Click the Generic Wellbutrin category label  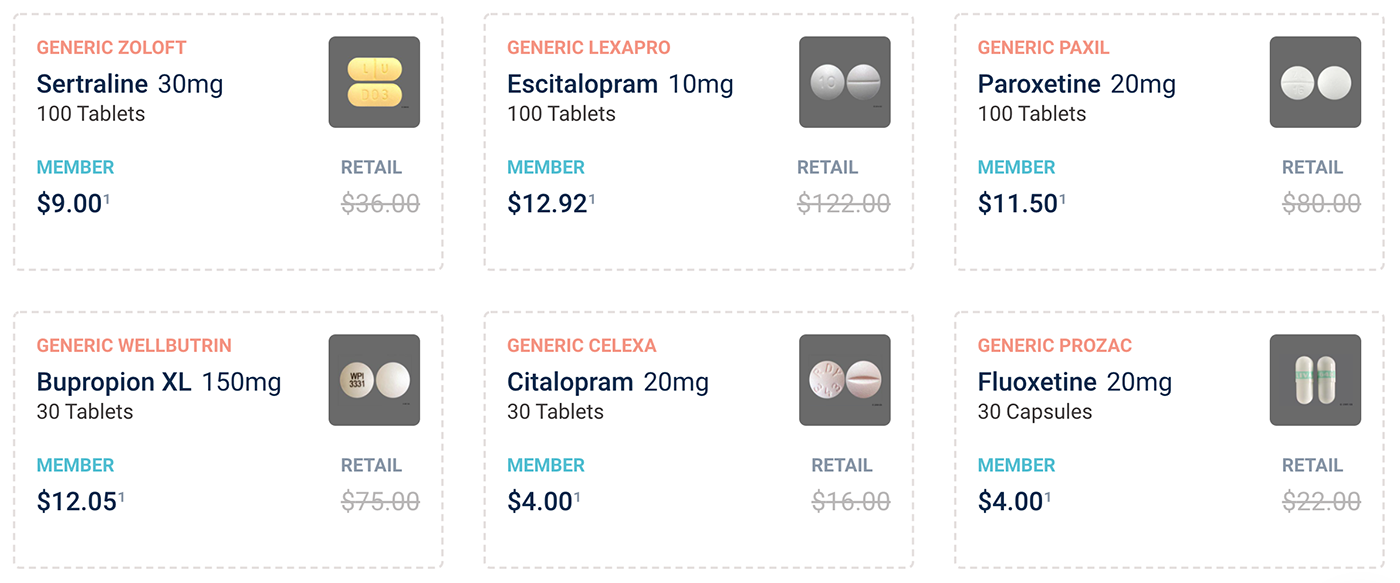tap(134, 345)
